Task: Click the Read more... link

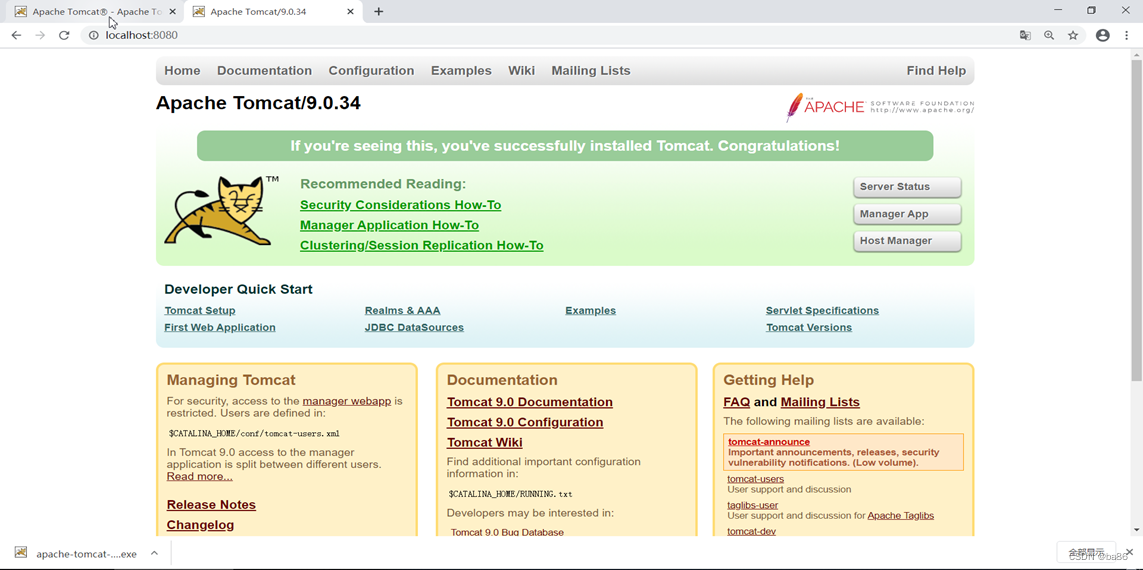Action: click(x=200, y=477)
